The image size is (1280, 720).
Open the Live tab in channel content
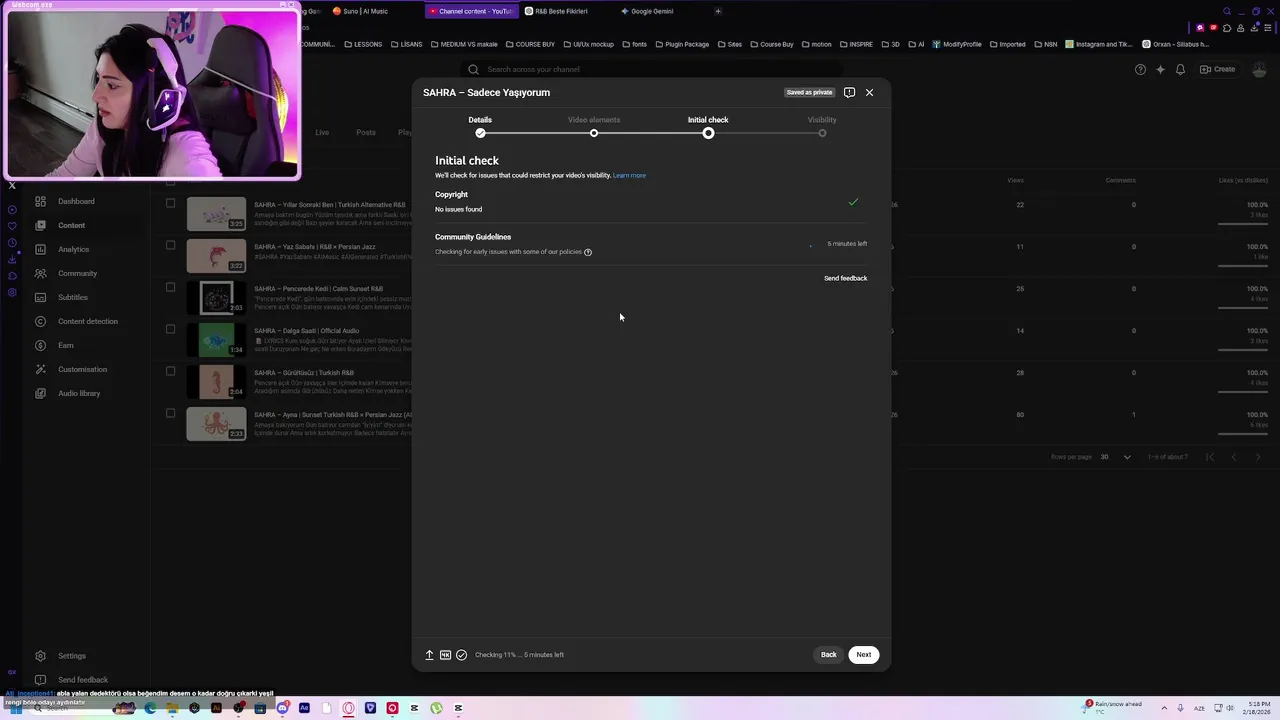(322, 132)
